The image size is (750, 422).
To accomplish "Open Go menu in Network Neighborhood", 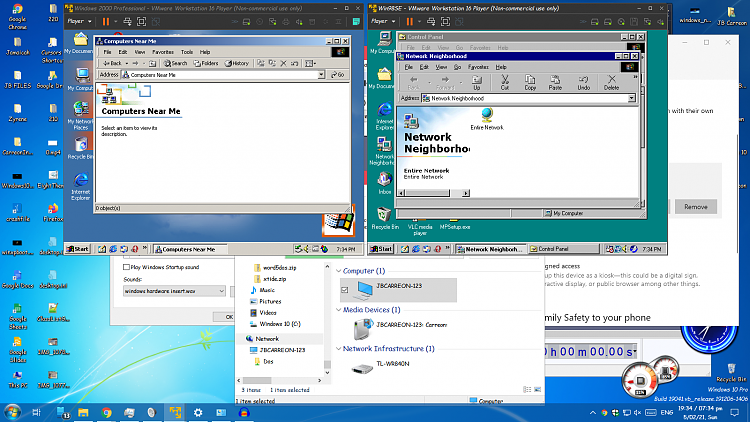I will [457, 67].
